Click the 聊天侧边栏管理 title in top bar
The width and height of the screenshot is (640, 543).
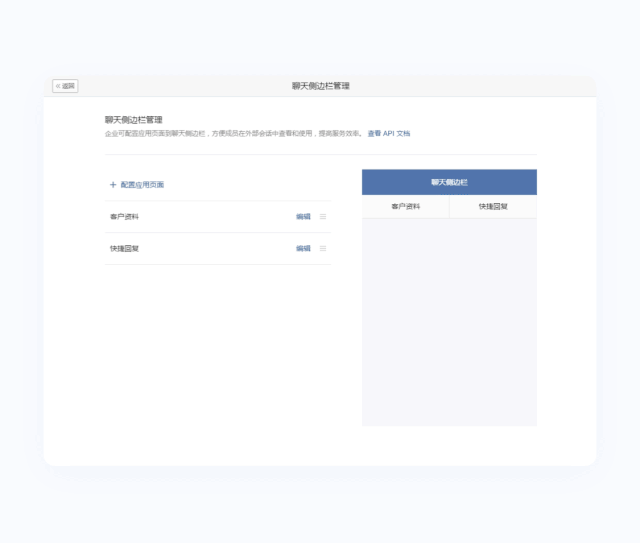tap(320, 86)
